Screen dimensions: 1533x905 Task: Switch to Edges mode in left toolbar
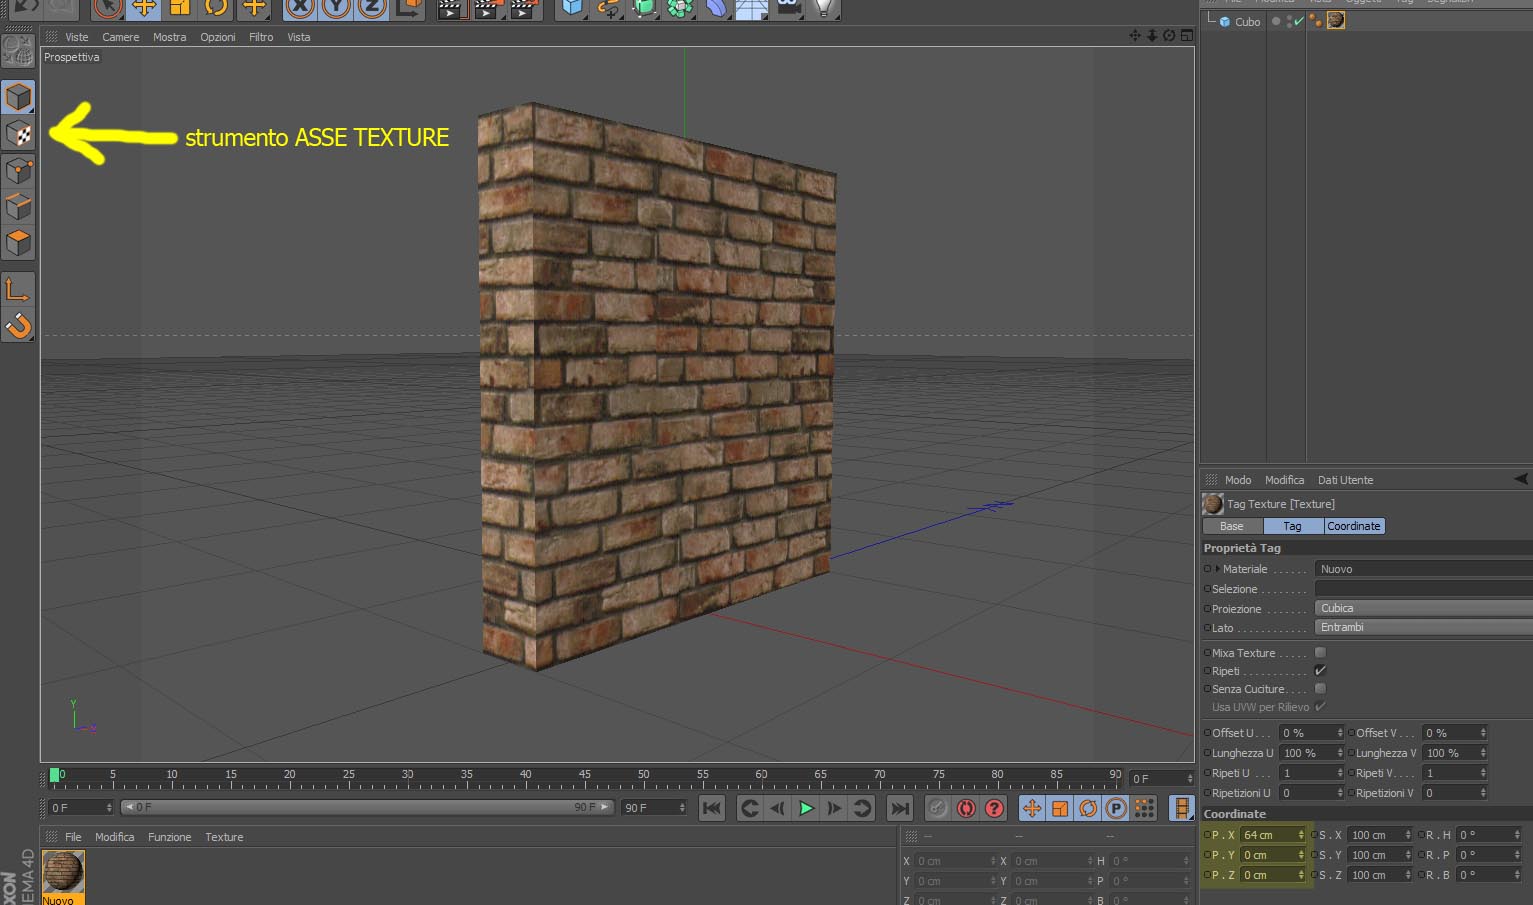coord(18,207)
